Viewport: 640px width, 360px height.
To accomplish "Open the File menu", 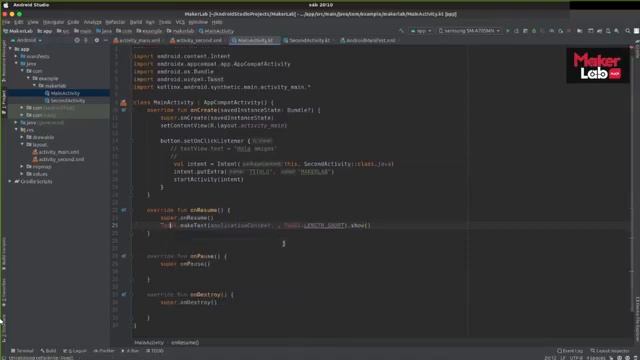I will click(6, 22).
